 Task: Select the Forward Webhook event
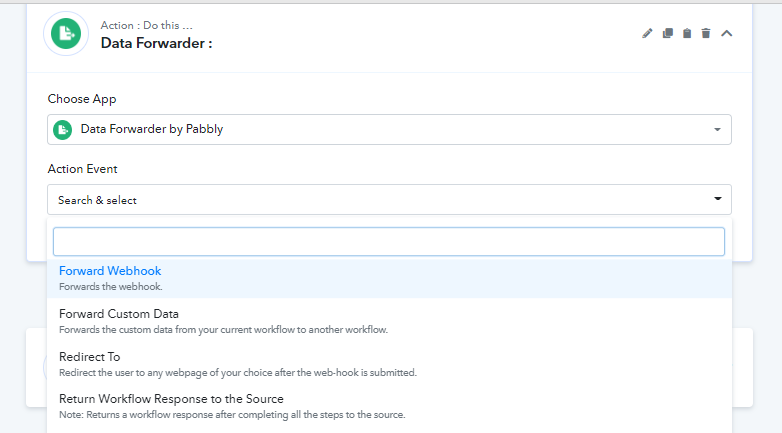tap(390, 278)
